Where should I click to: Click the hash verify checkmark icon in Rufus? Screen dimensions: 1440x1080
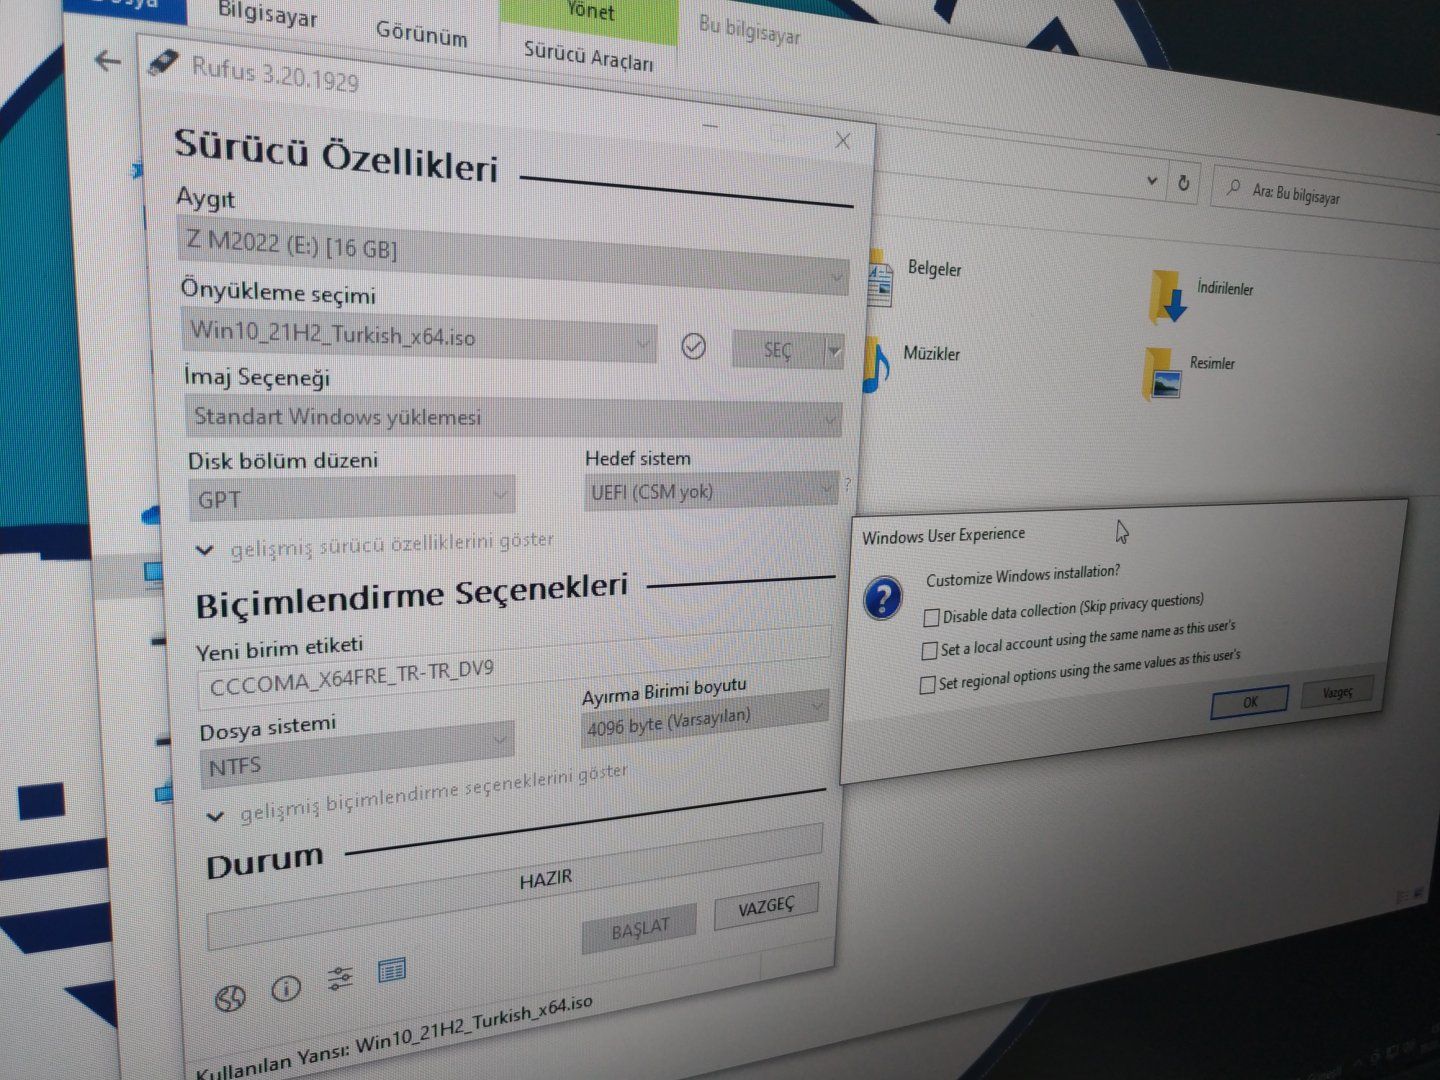click(693, 346)
